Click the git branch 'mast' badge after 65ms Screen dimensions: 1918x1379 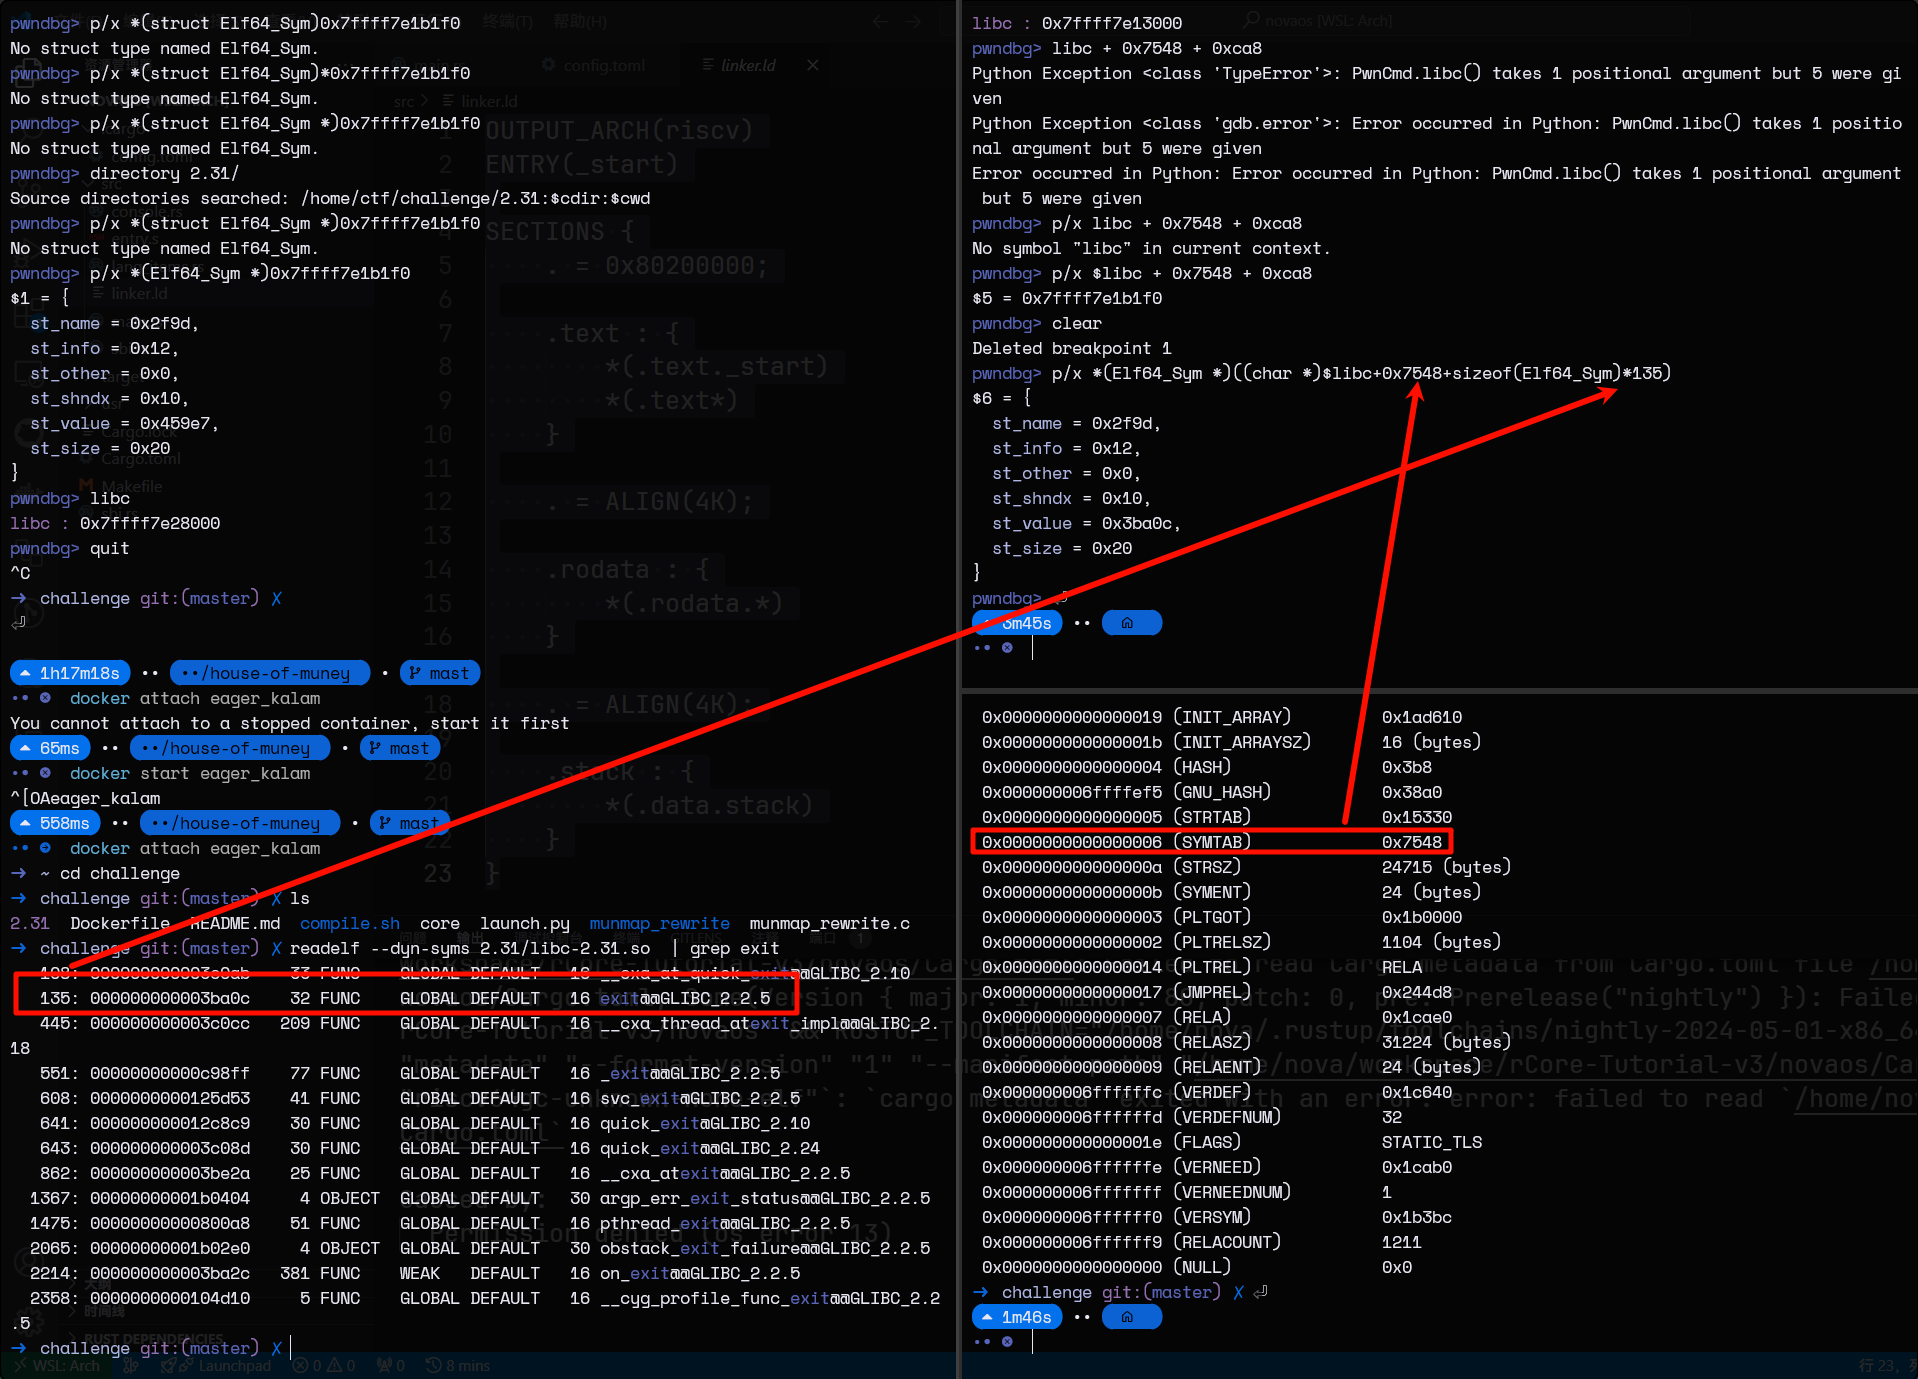click(399, 748)
